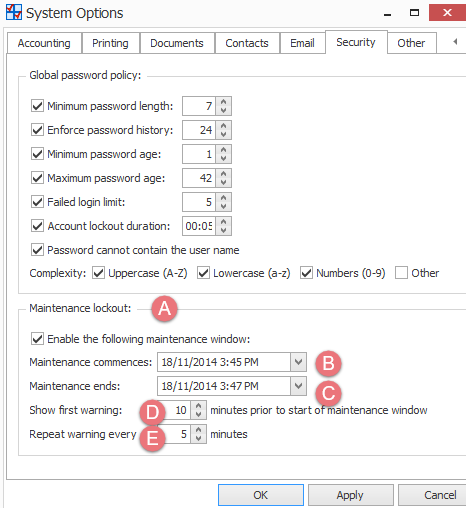Click the tab scroll left arrow

(x=455, y=42)
